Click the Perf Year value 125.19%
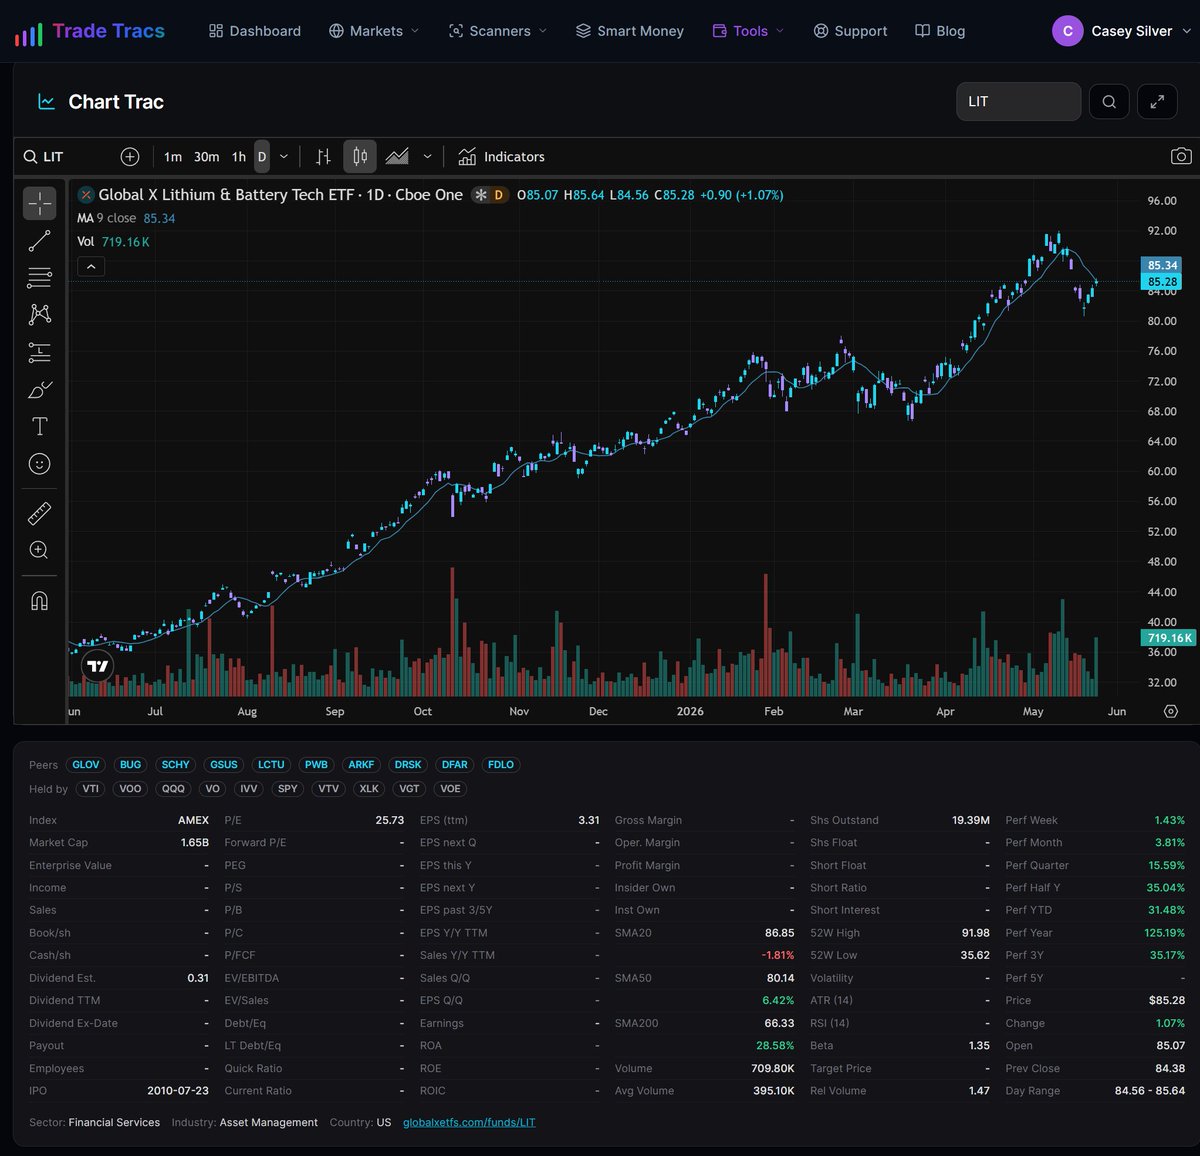1200x1156 pixels. [x=1165, y=933]
